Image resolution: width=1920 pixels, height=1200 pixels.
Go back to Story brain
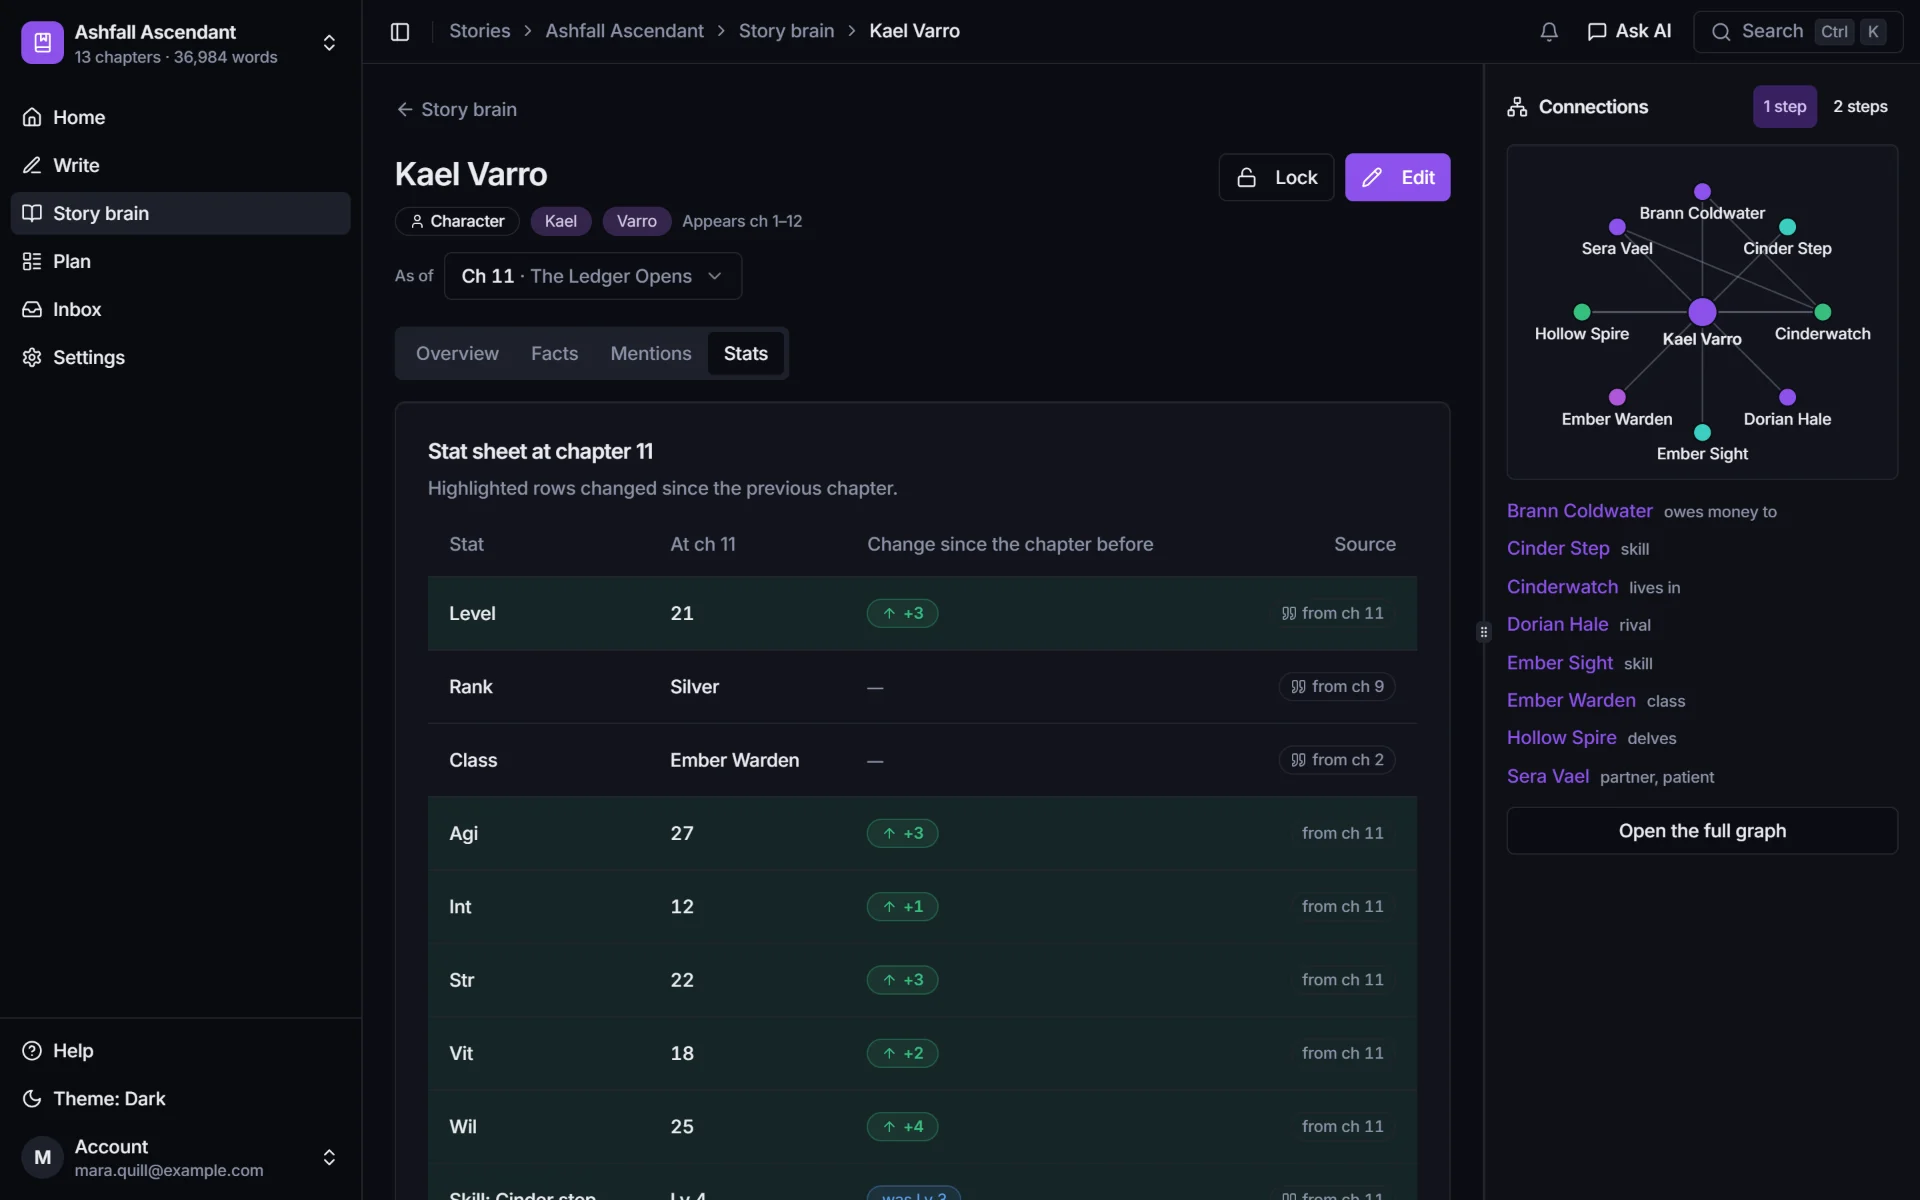pos(456,109)
